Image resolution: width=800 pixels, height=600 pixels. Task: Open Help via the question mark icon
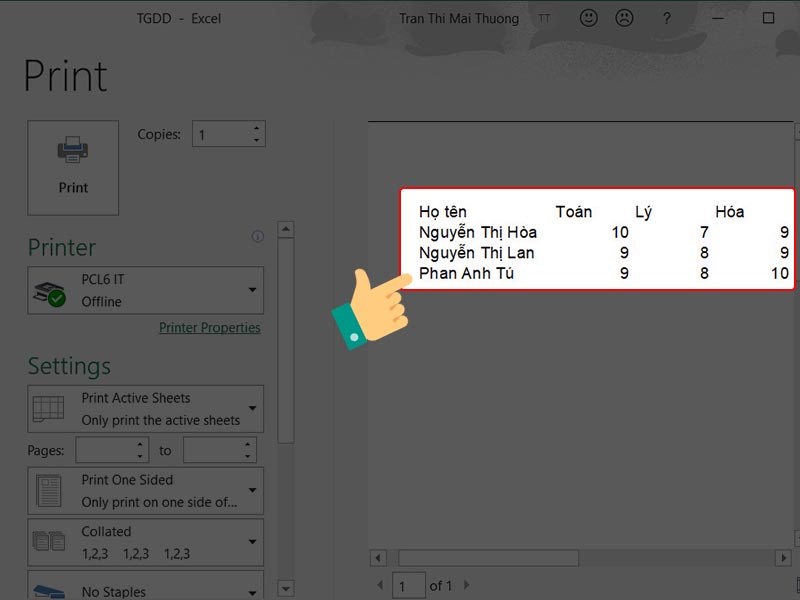tap(666, 18)
